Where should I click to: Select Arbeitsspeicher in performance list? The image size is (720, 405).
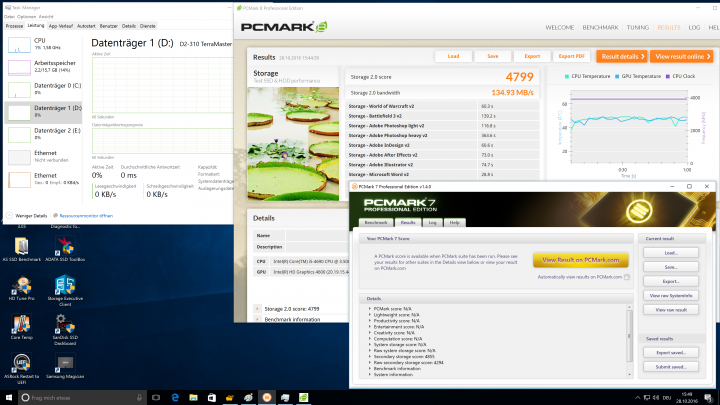[43, 67]
